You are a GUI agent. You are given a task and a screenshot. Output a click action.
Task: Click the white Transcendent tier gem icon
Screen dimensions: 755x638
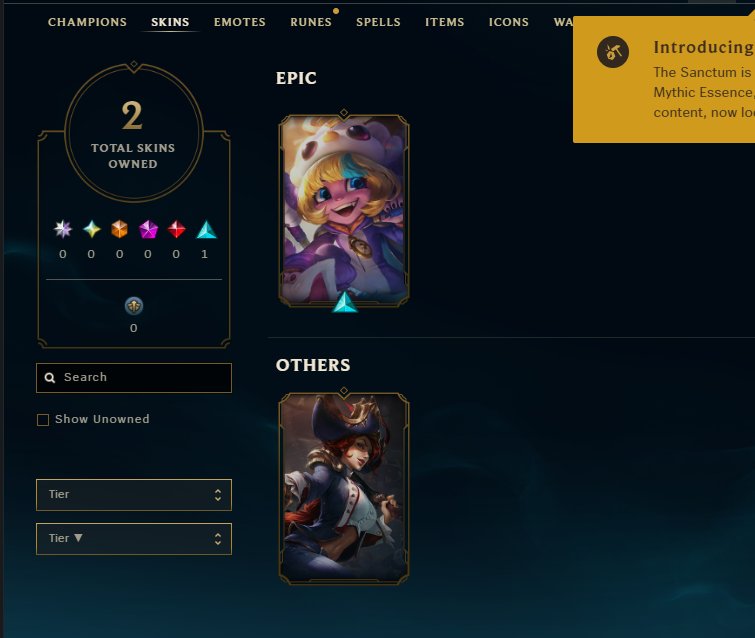coord(63,229)
